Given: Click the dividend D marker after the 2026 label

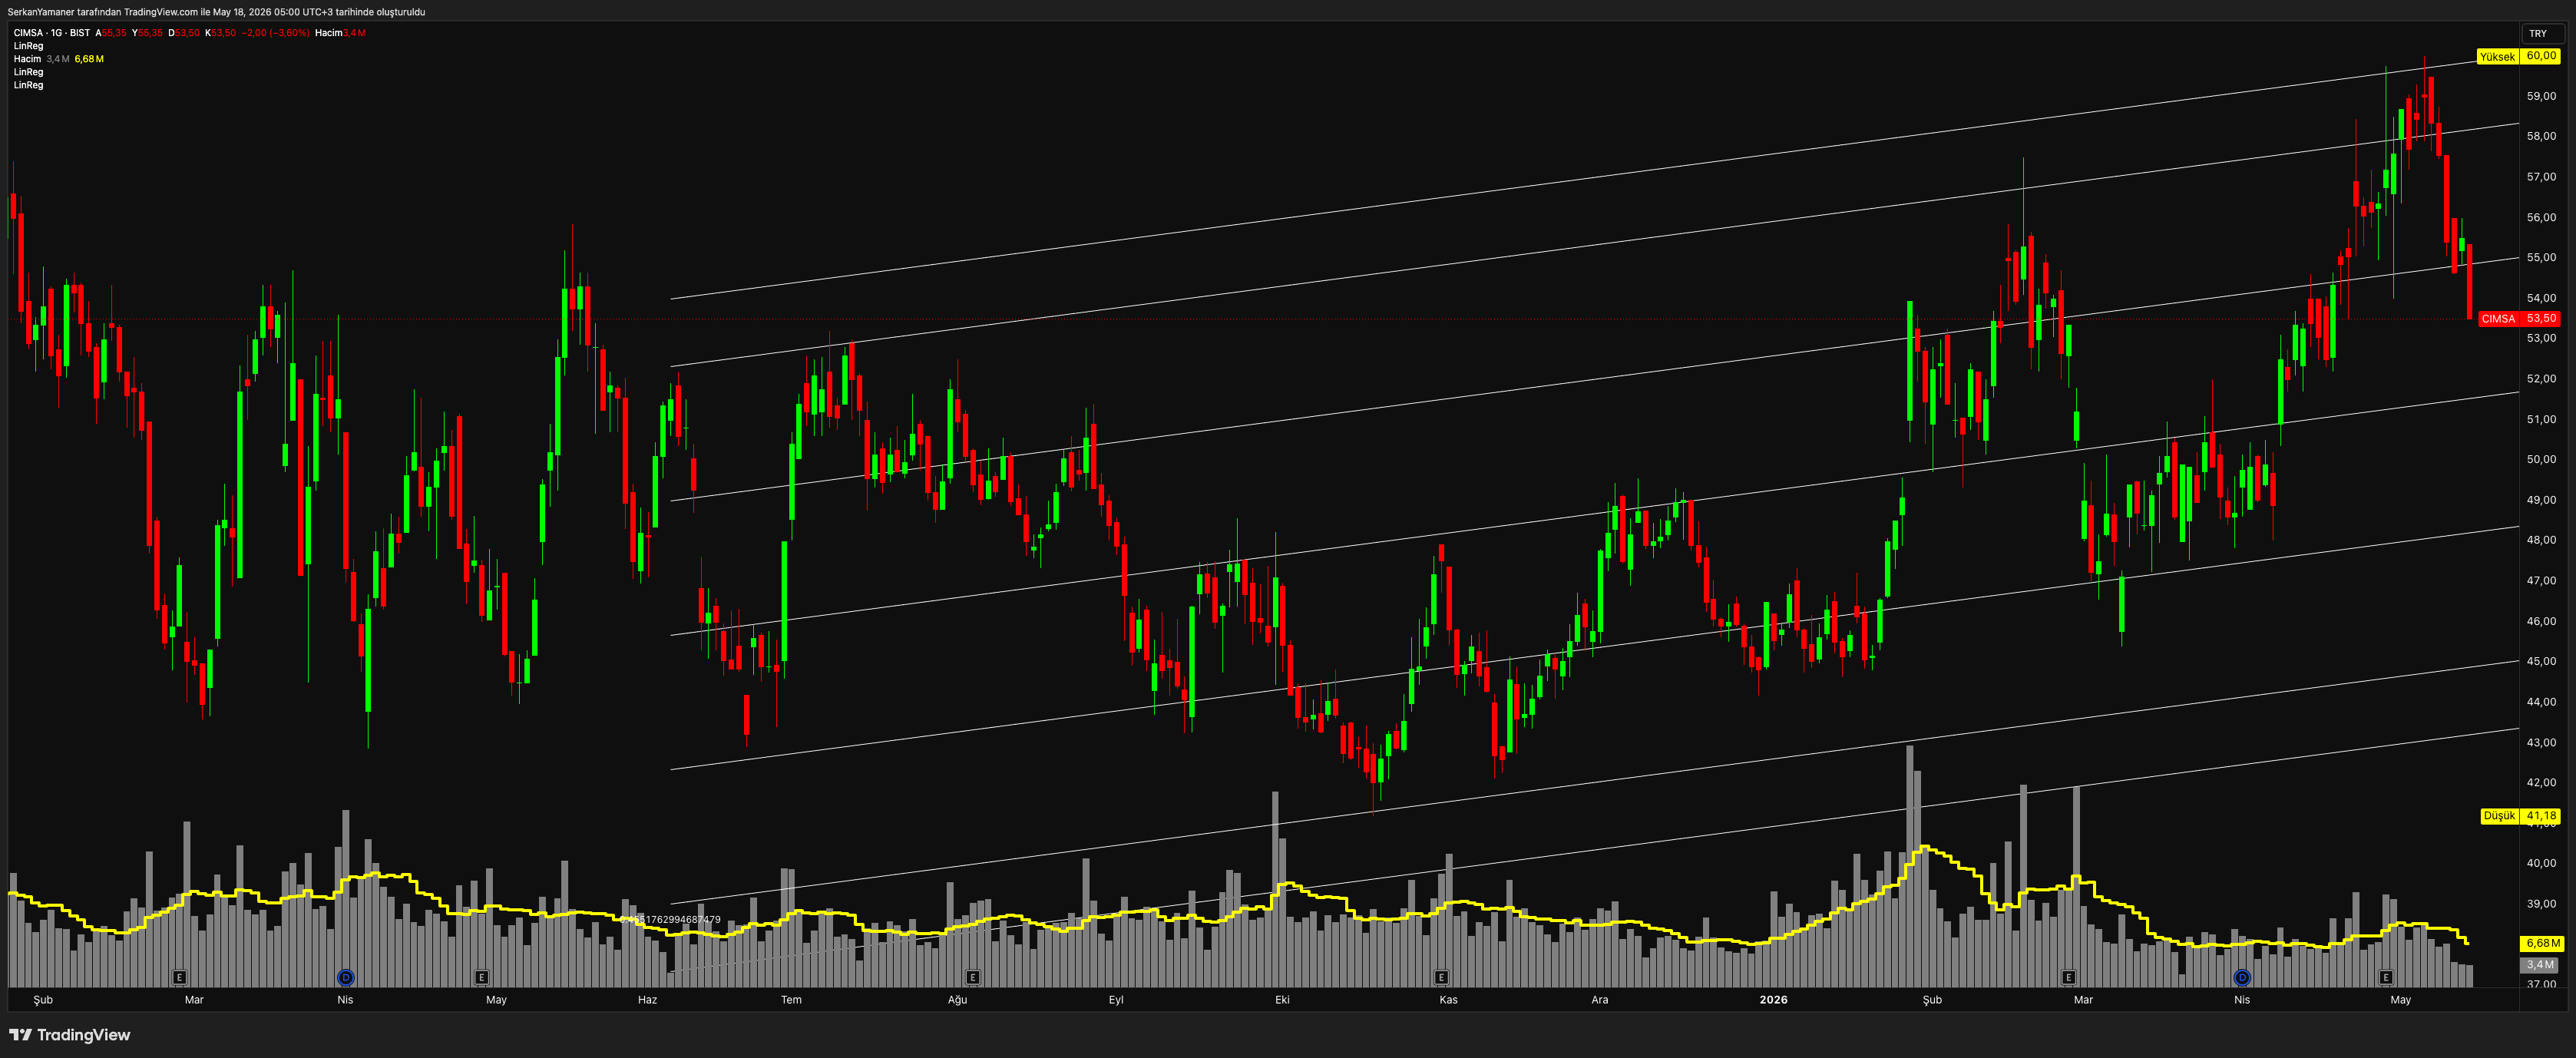Looking at the screenshot, I should click(2242, 977).
